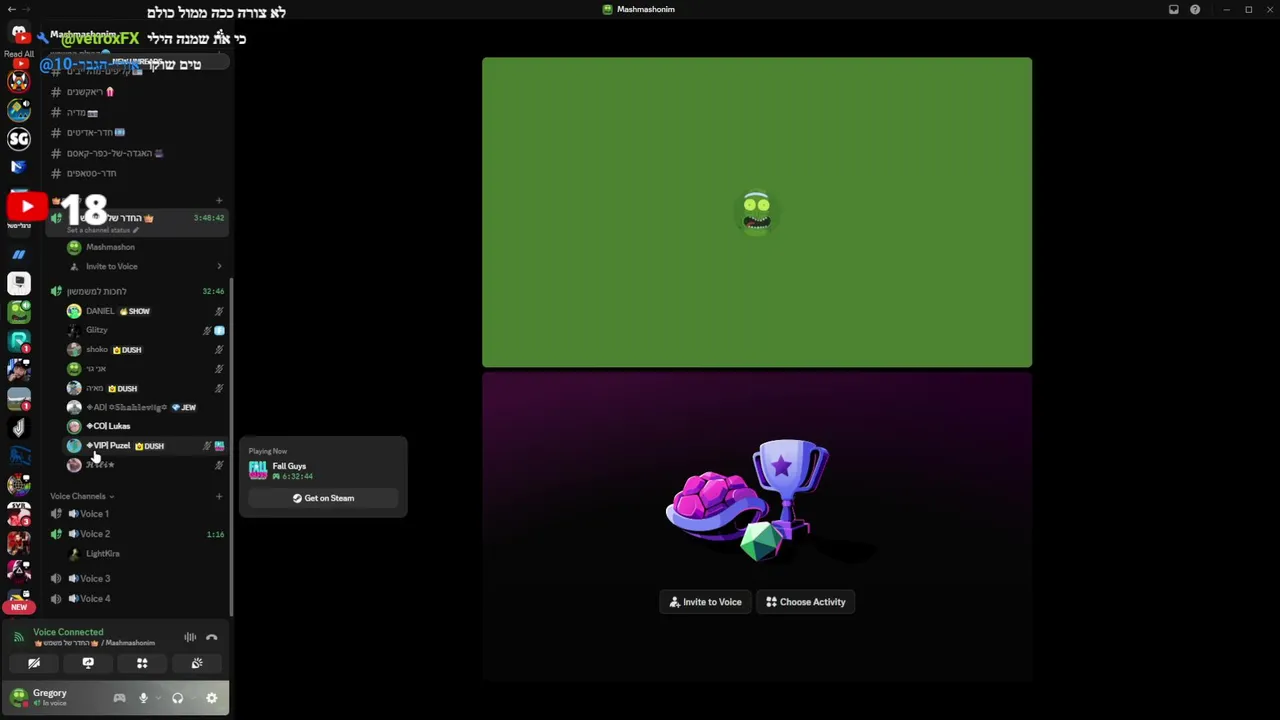Screen dimensions: 1280x720
Task: Click the Get on Steam button
Action: click(323, 498)
